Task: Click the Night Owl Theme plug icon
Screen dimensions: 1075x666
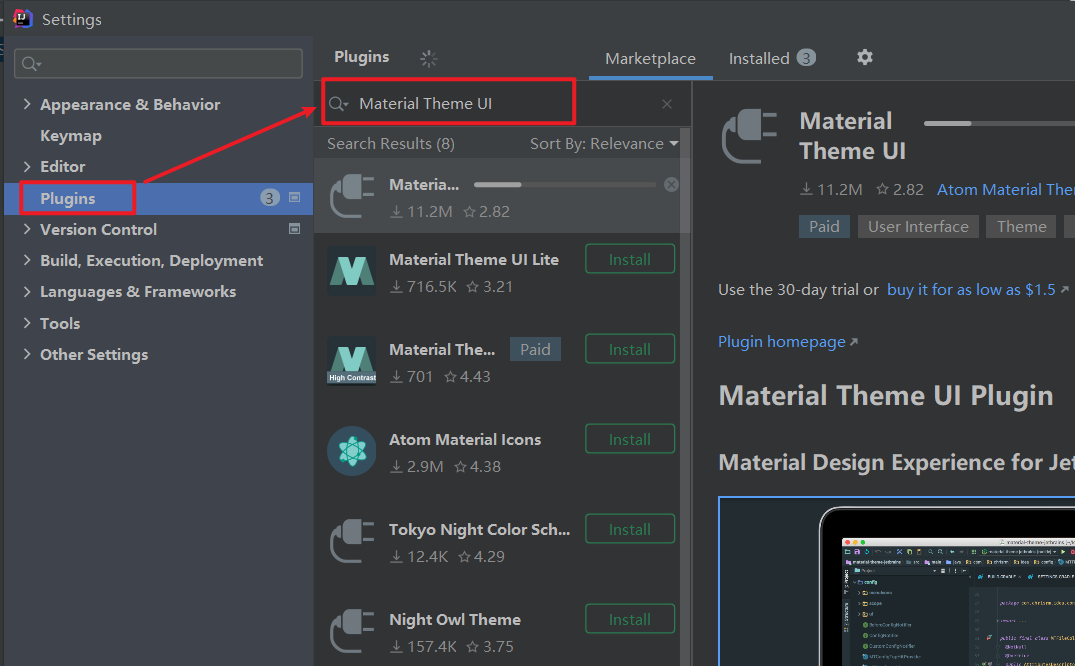Action: pos(352,631)
